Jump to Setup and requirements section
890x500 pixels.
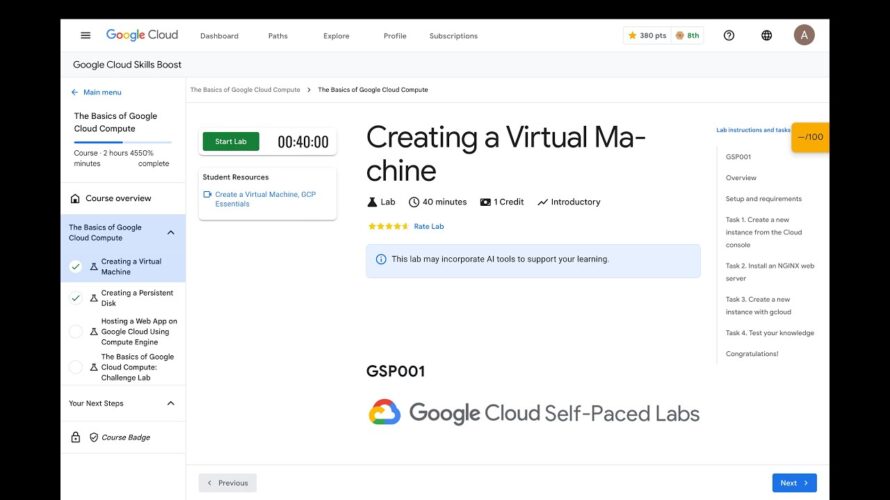coord(763,199)
